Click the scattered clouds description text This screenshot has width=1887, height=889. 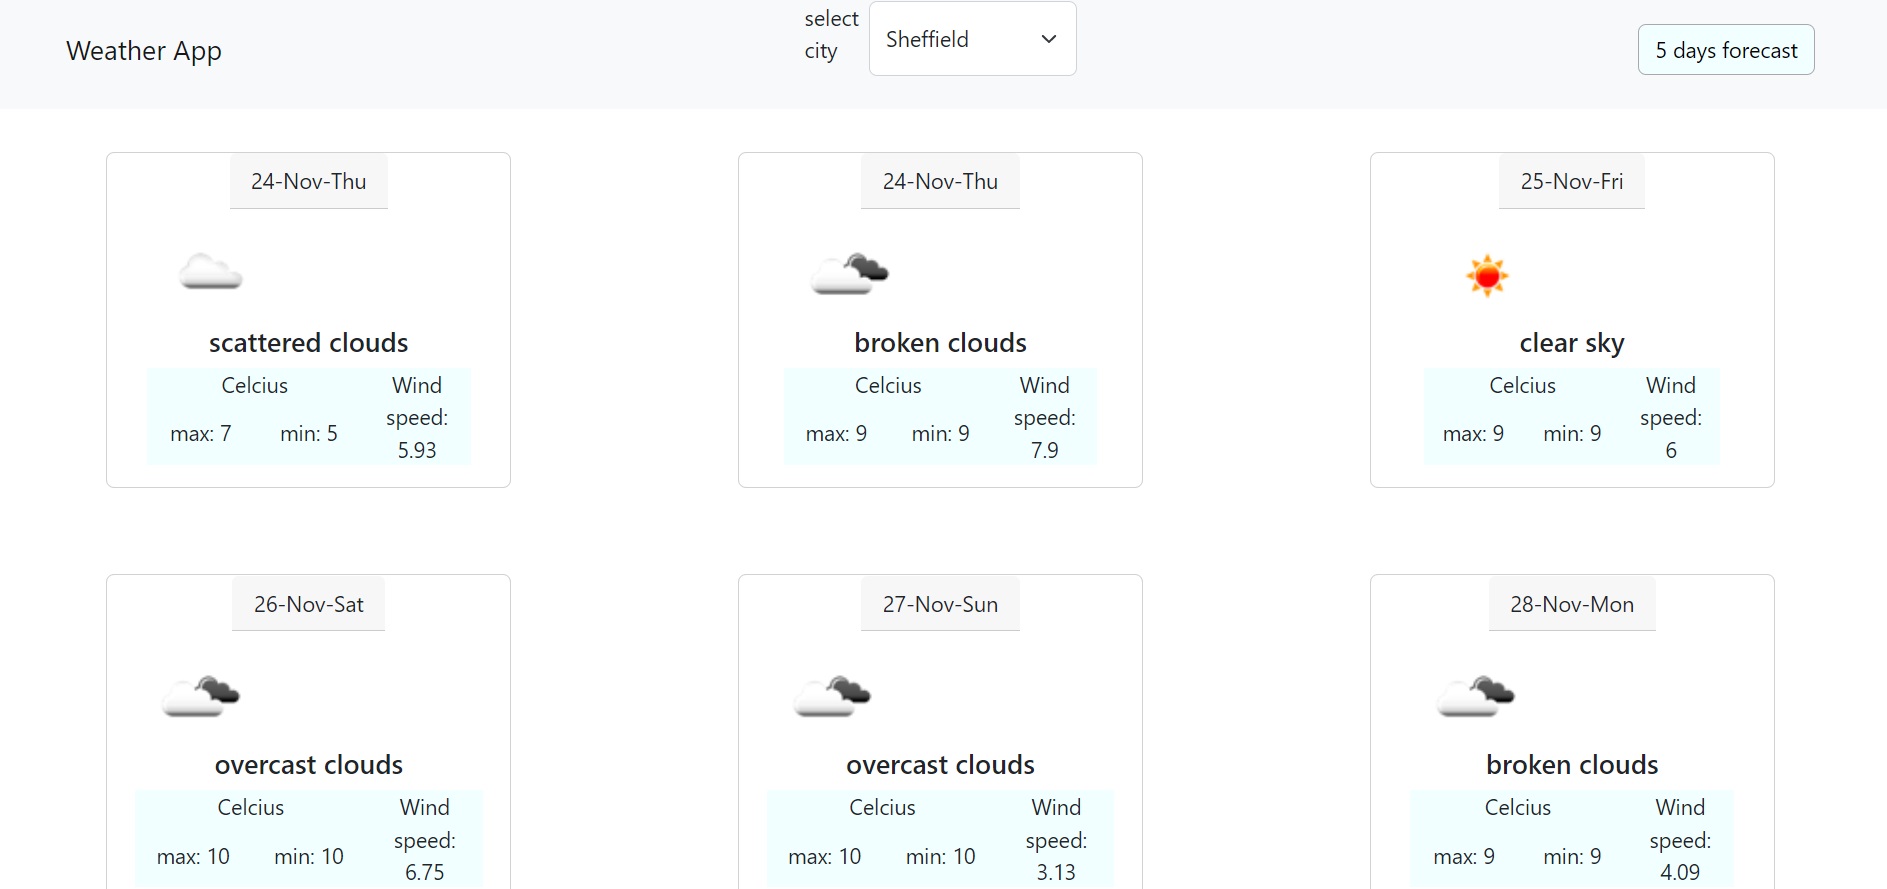308,343
